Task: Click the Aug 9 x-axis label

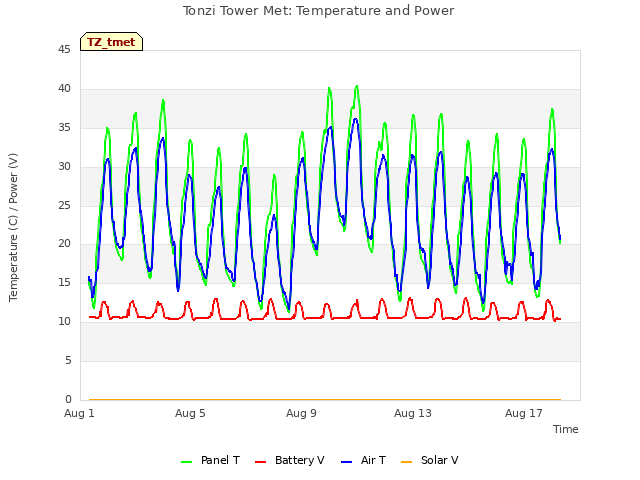Action: pos(301,413)
